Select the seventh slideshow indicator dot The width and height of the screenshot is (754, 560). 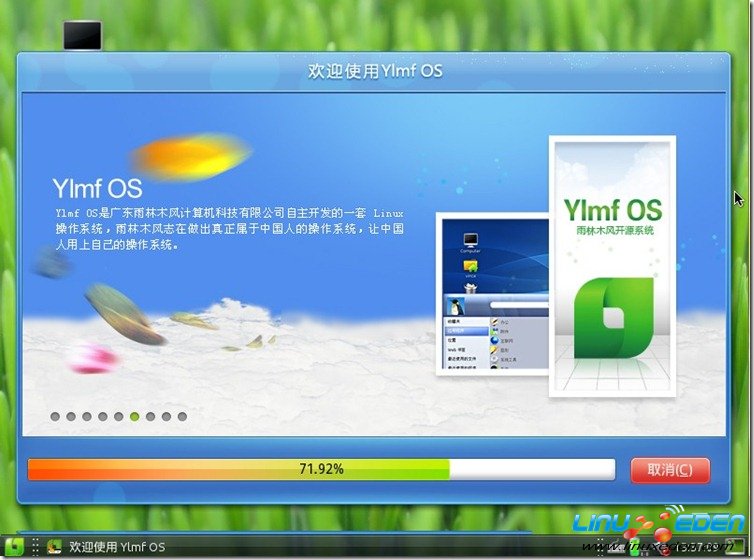point(151,416)
